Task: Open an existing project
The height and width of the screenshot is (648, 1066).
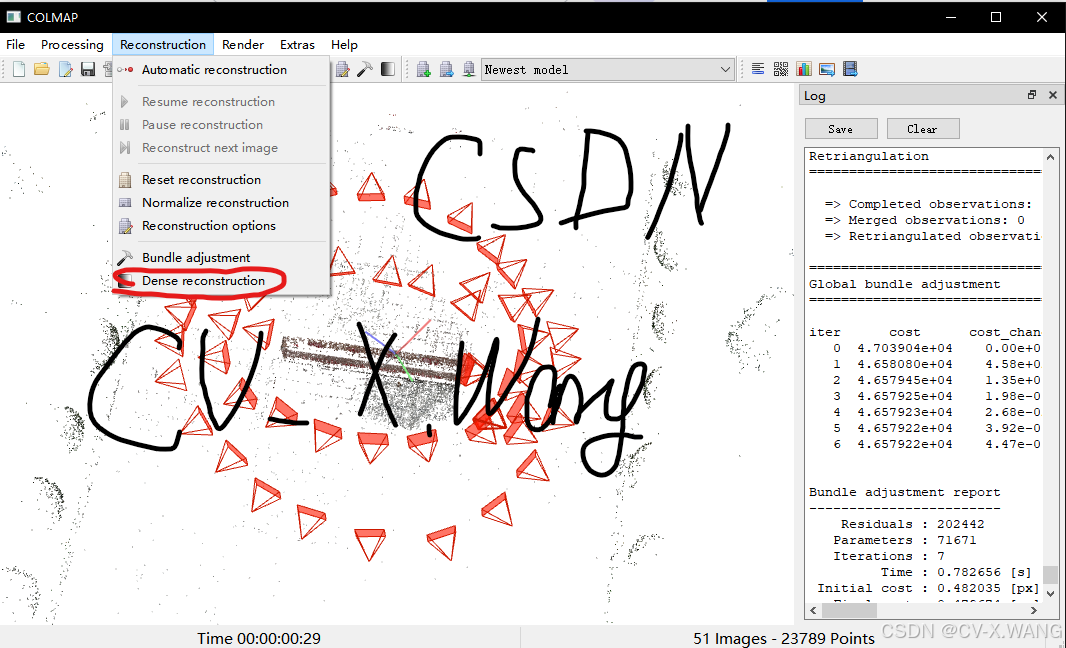Action: pos(40,68)
